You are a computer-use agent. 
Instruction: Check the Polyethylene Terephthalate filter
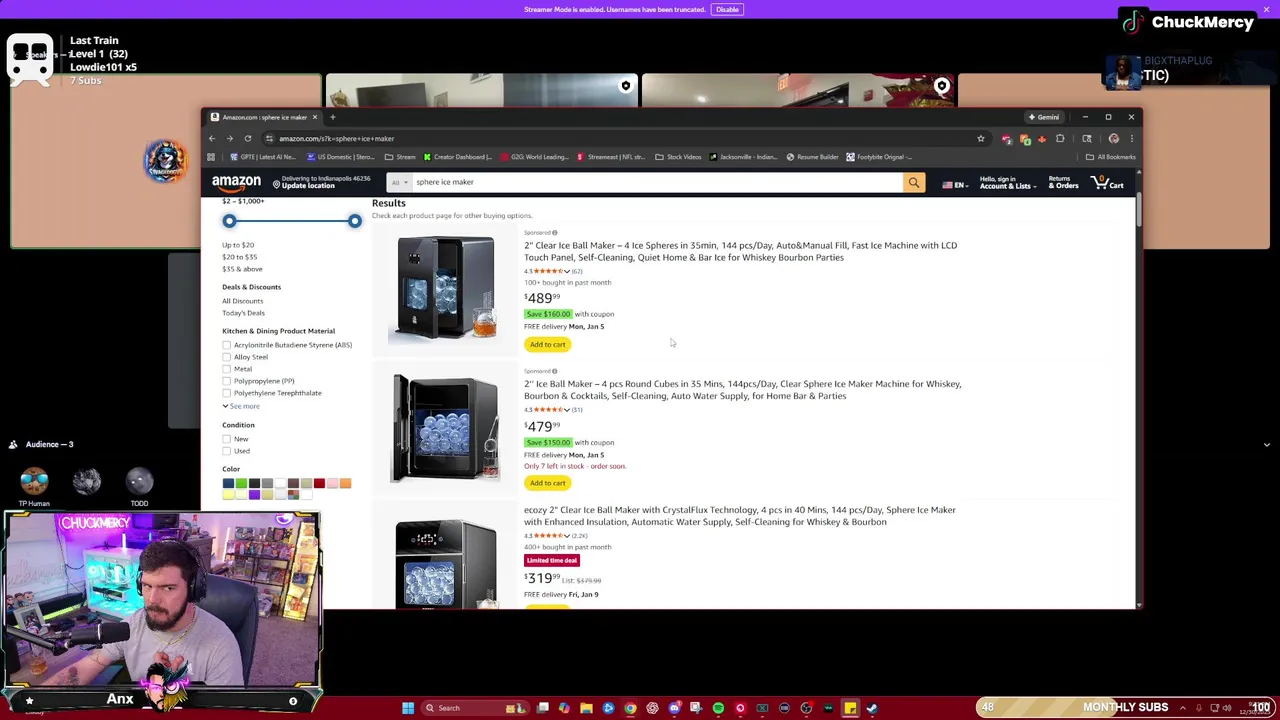(x=227, y=393)
